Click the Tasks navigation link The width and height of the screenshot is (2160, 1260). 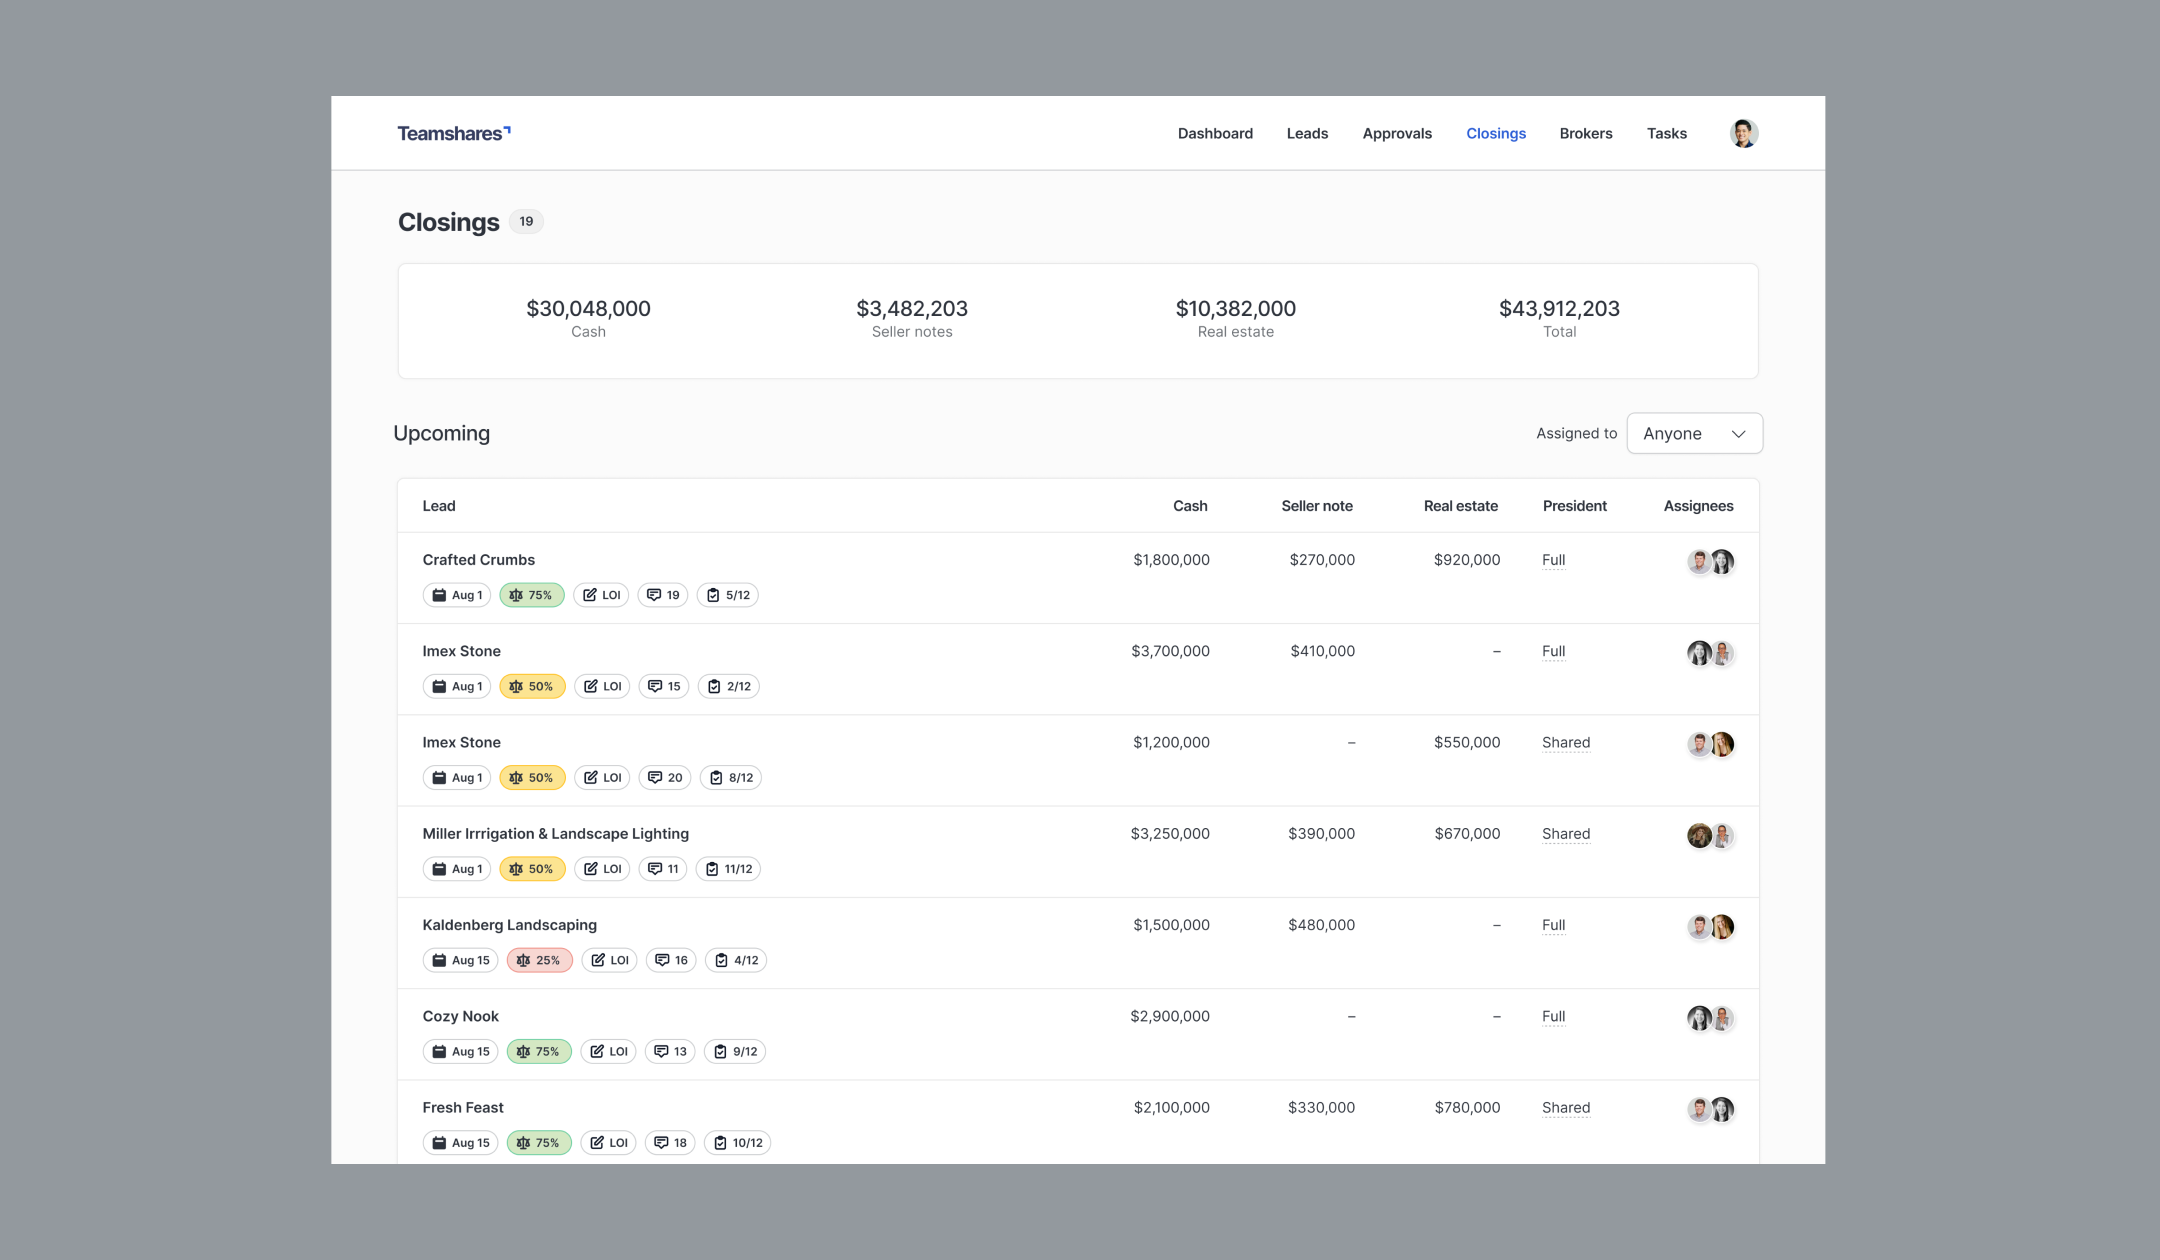coord(1666,133)
